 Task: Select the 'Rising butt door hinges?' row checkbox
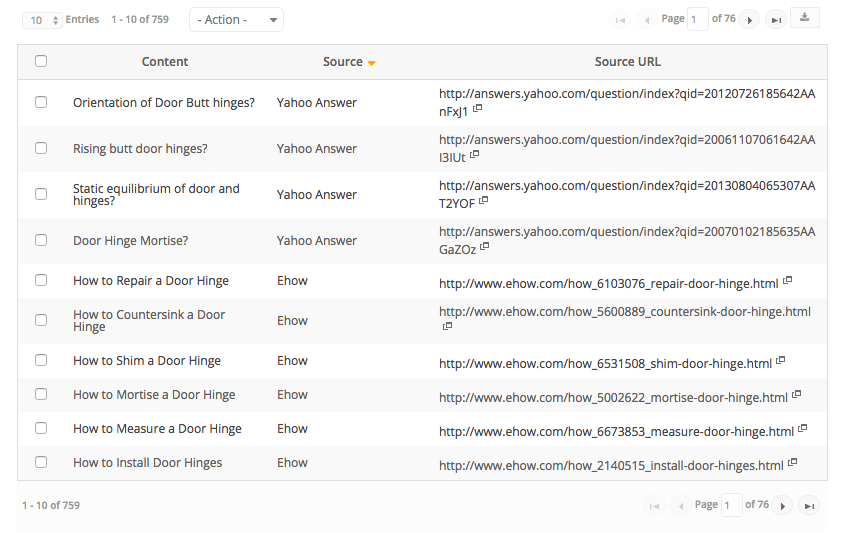point(41,148)
